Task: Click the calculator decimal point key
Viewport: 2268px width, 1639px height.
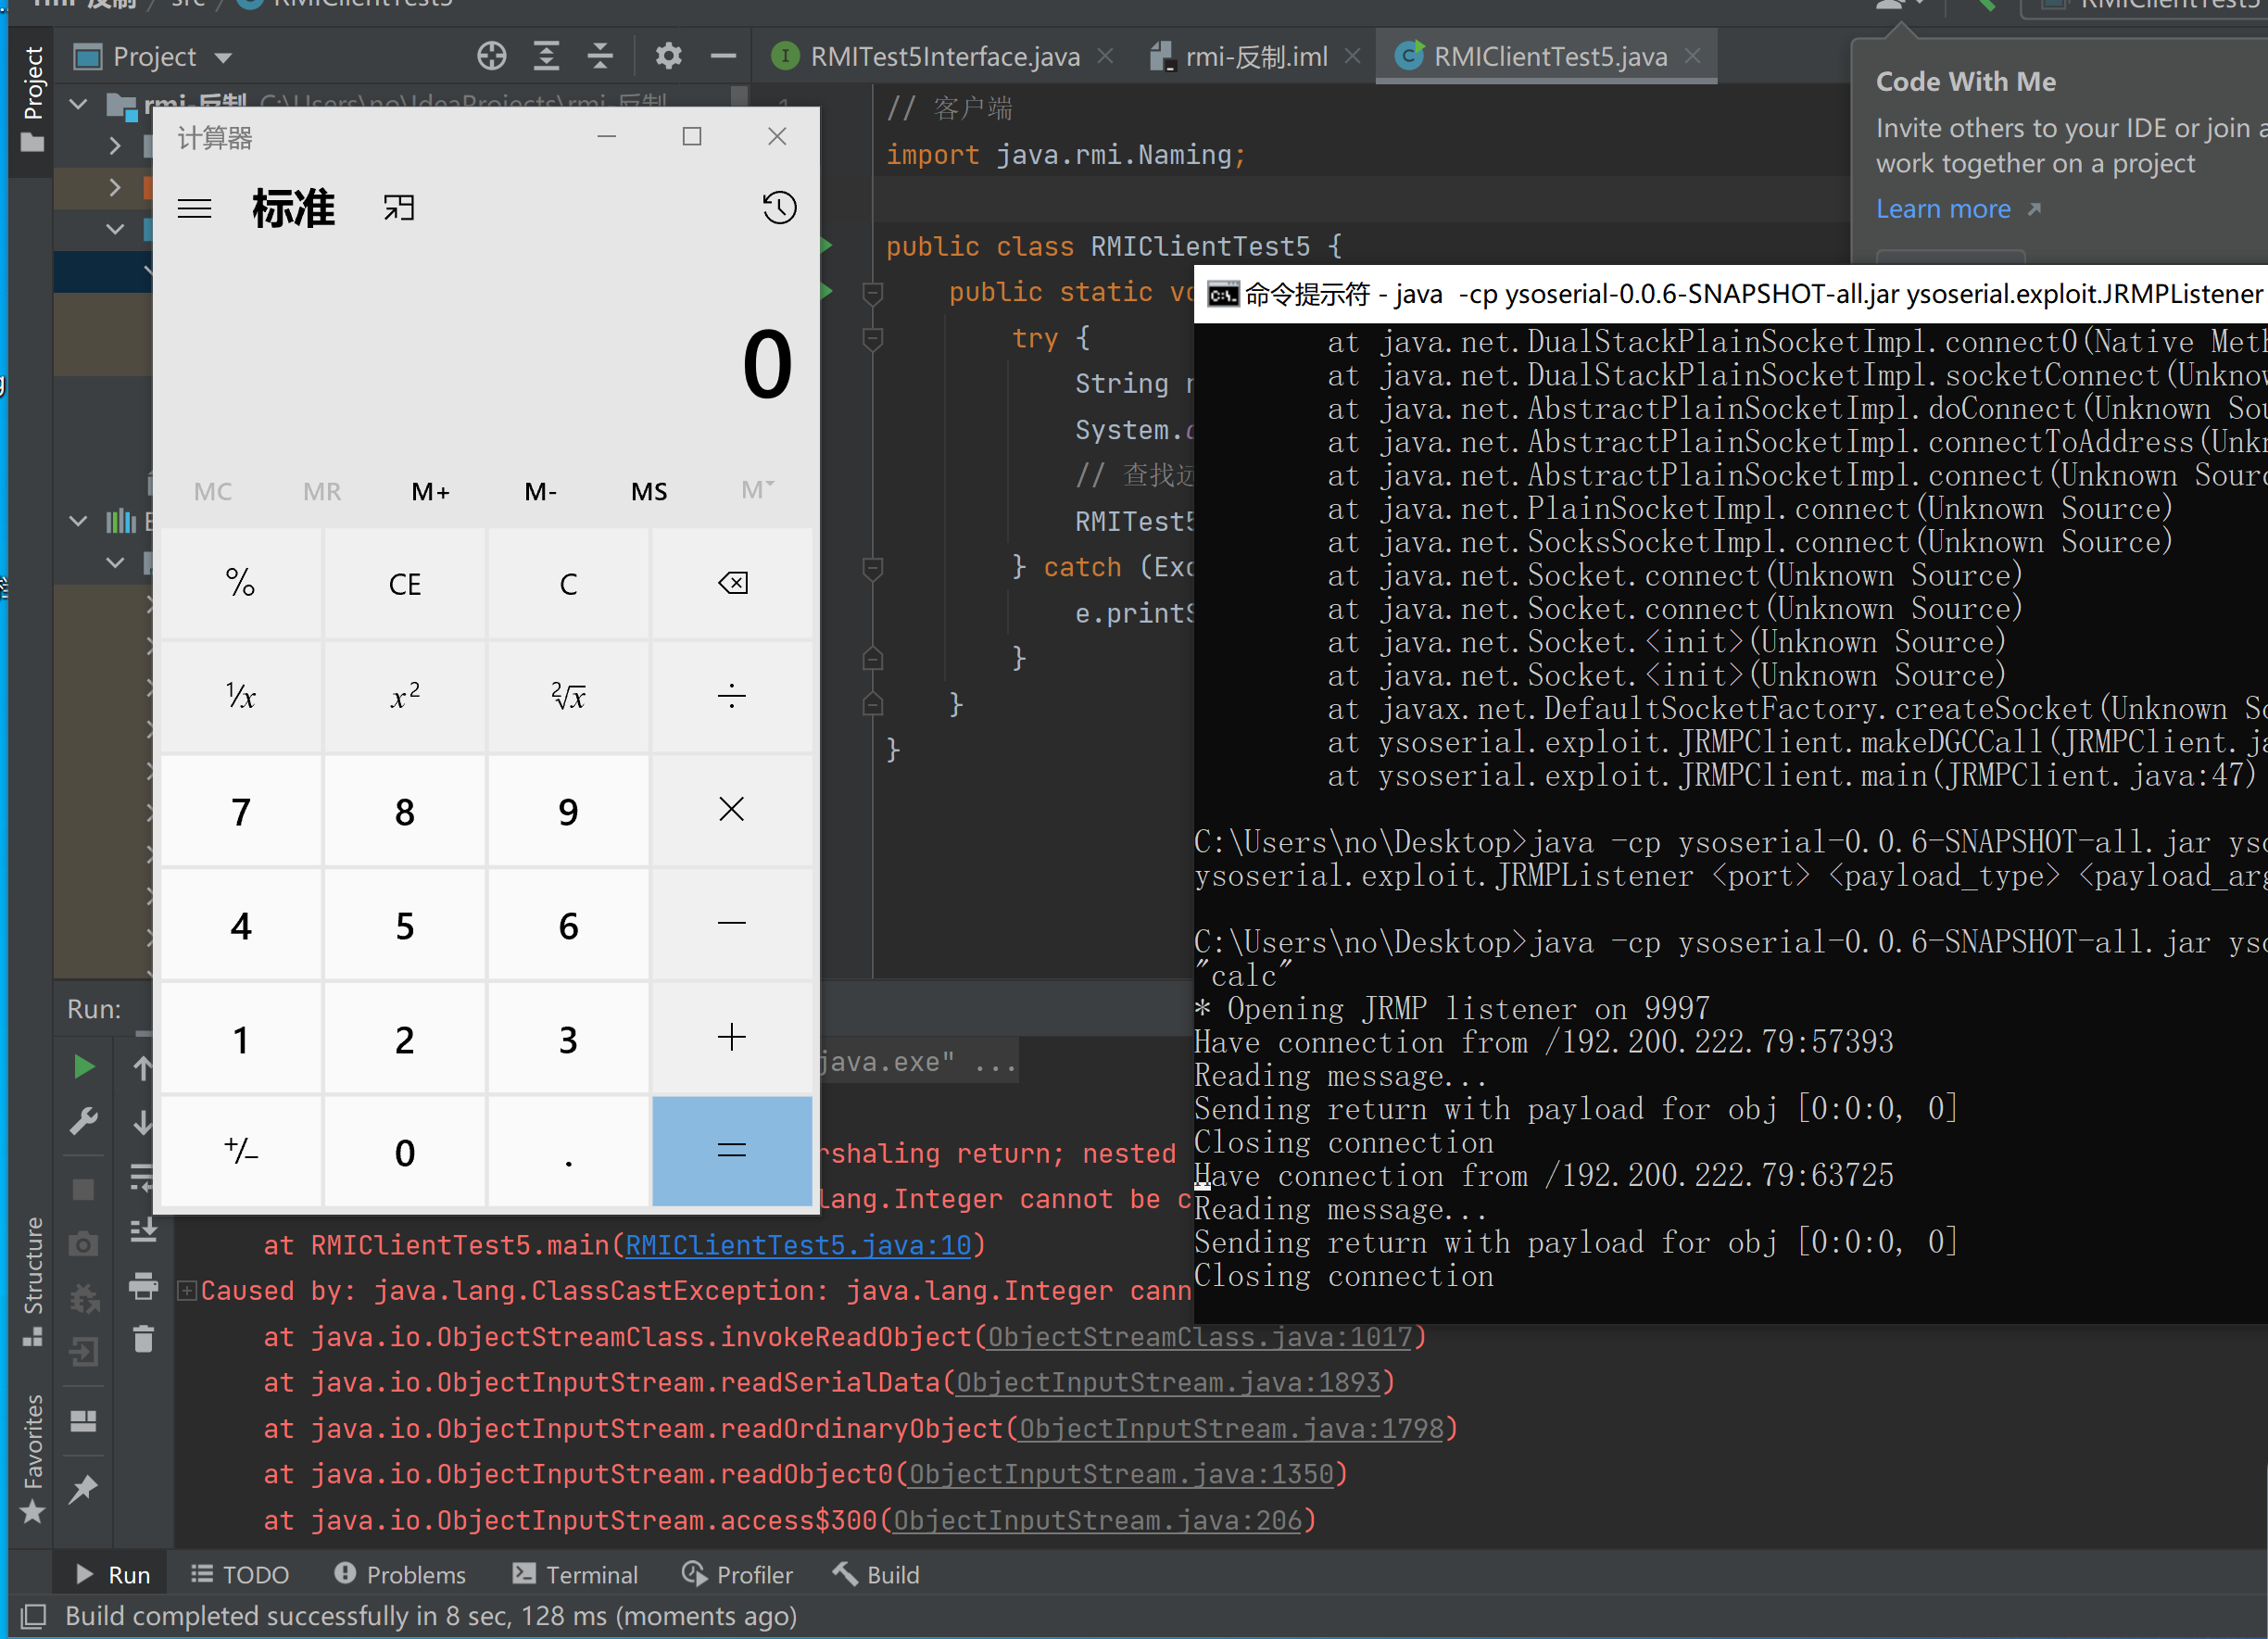Action: pyautogui.click(x=568, y=1152)
